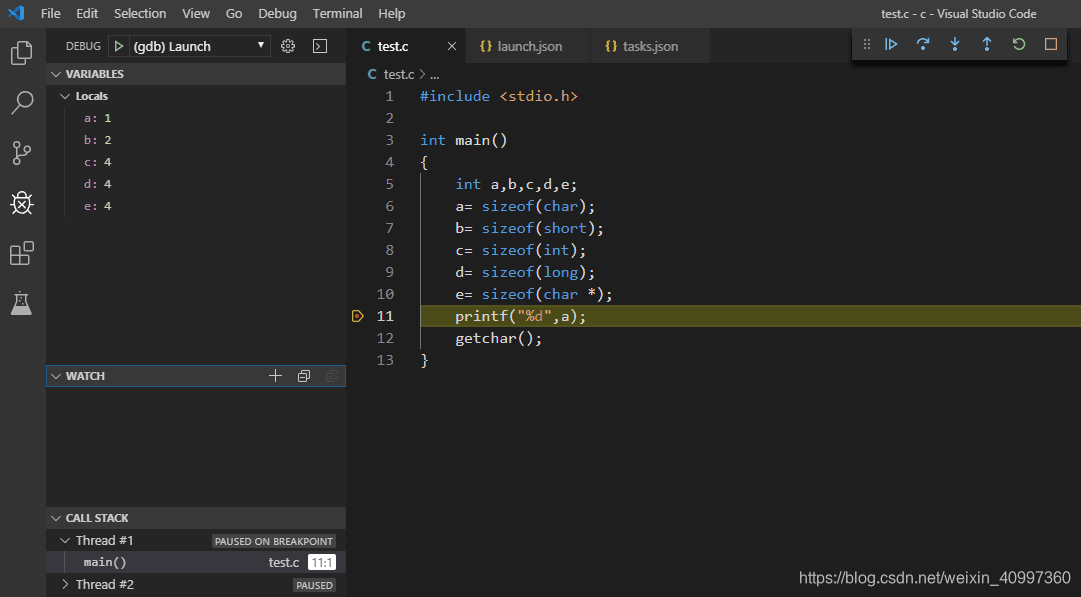Click the printf("%d",a); code line
Viewport: 1081px width, 597px height.
[x=521, y=316]
